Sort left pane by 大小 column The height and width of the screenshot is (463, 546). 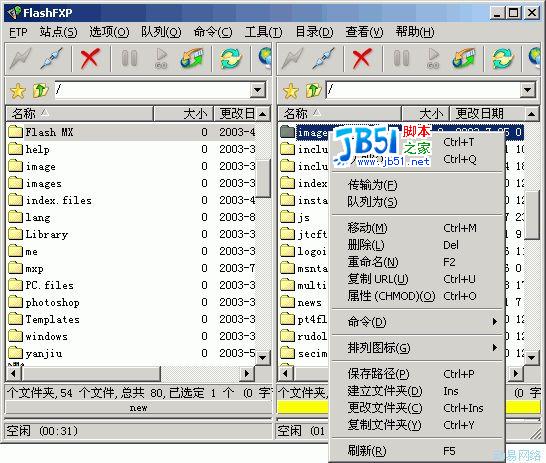(183, 113)
